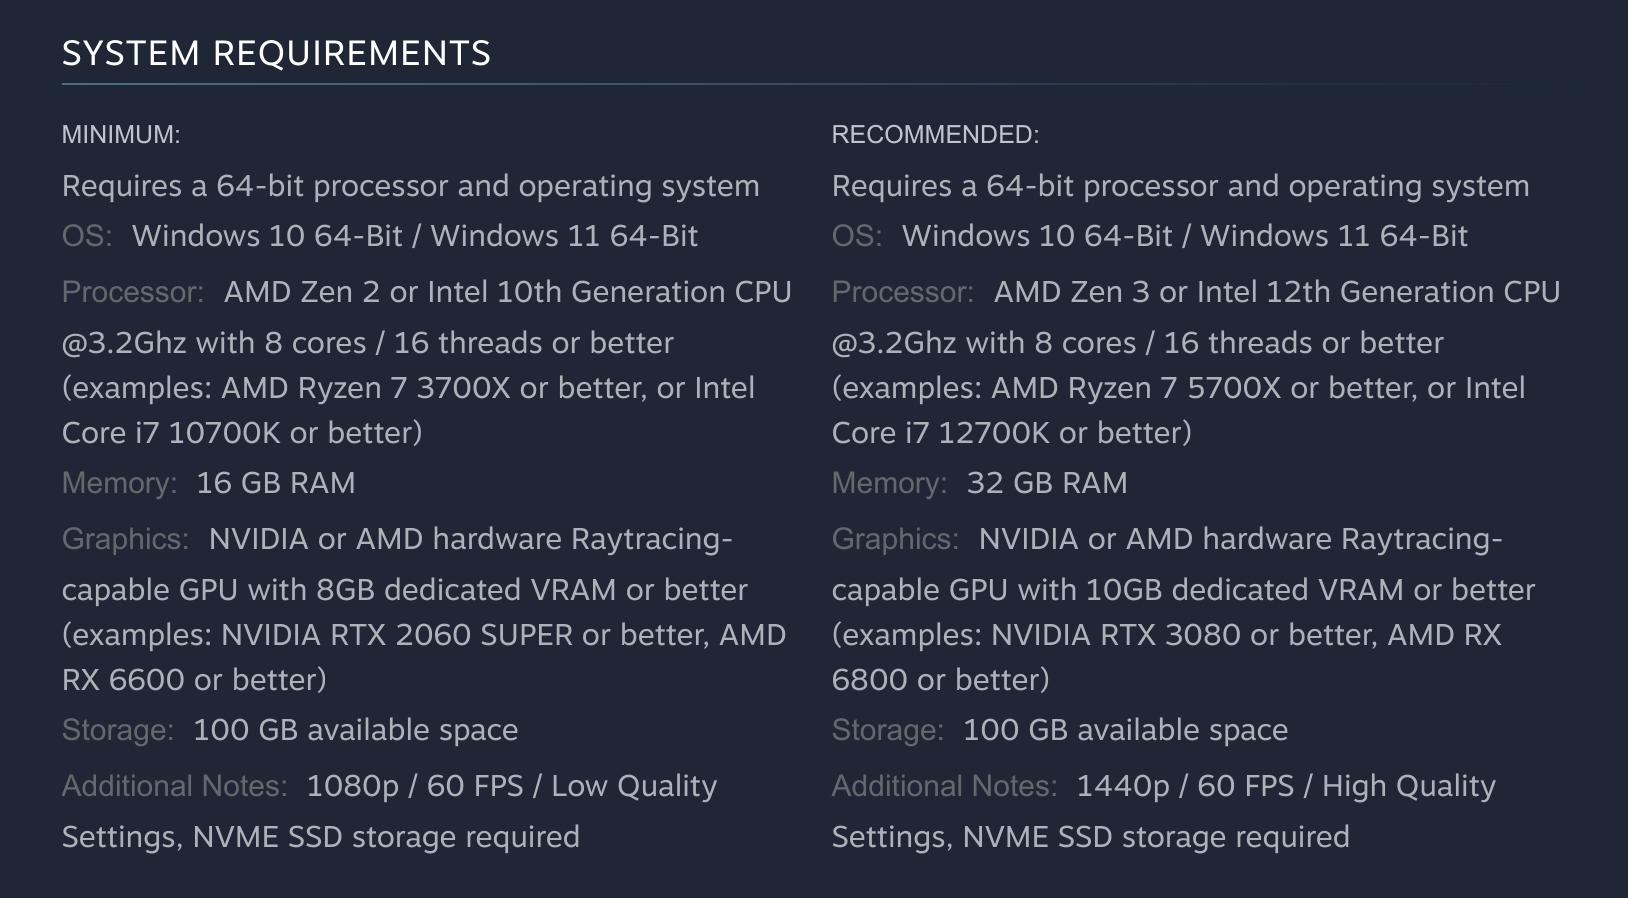The width and height of the screenshot is (1628, 898).
Task: Click the minimum Storage label
Action: 117,730
